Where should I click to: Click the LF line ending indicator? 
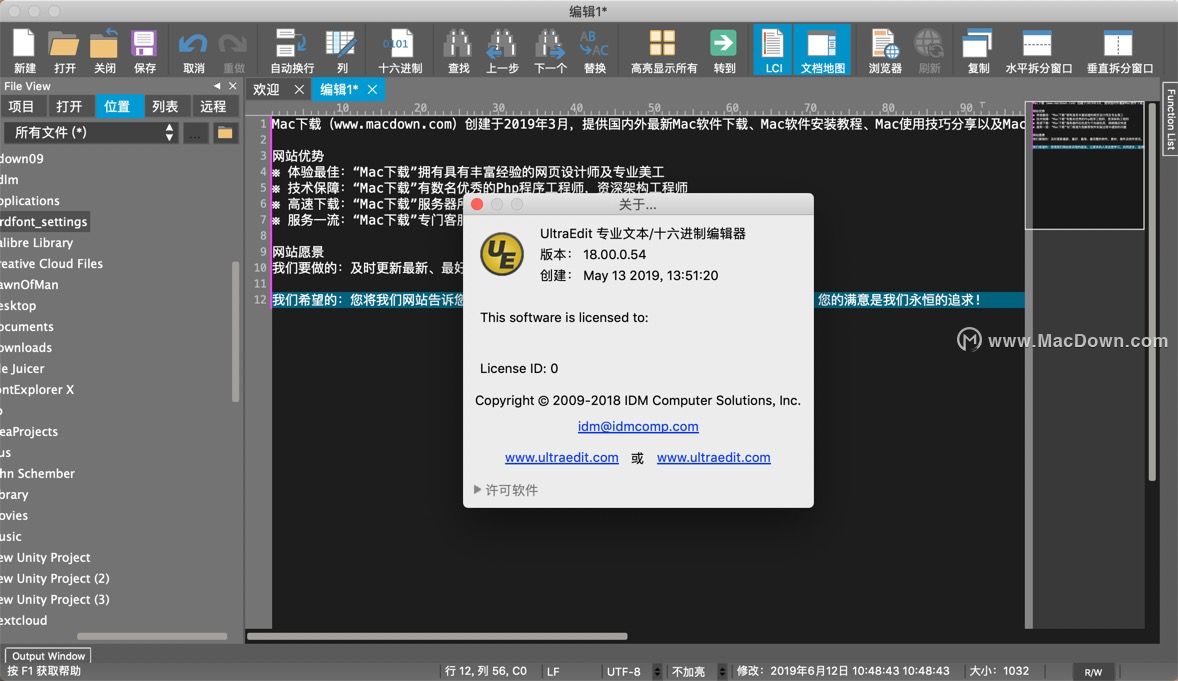pyautogui.click(x=553, y=671)
